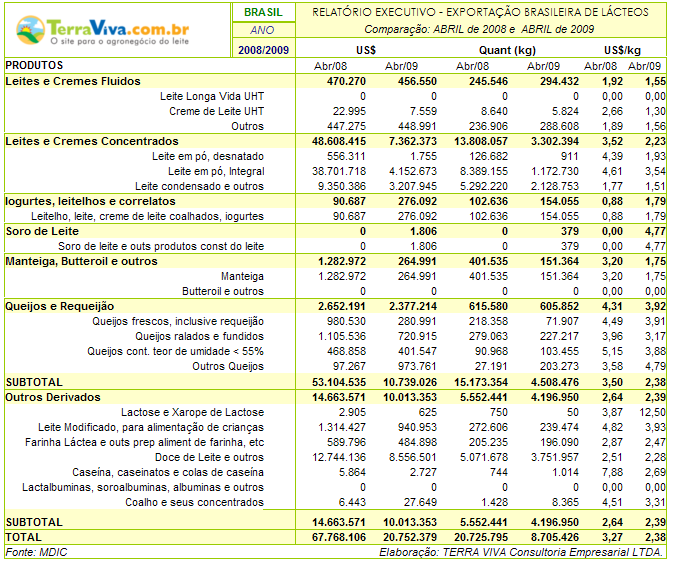Screen dimensions: 673x563
Task: Select the Fonte: MDIC footer text
Action: click(36, 552)
